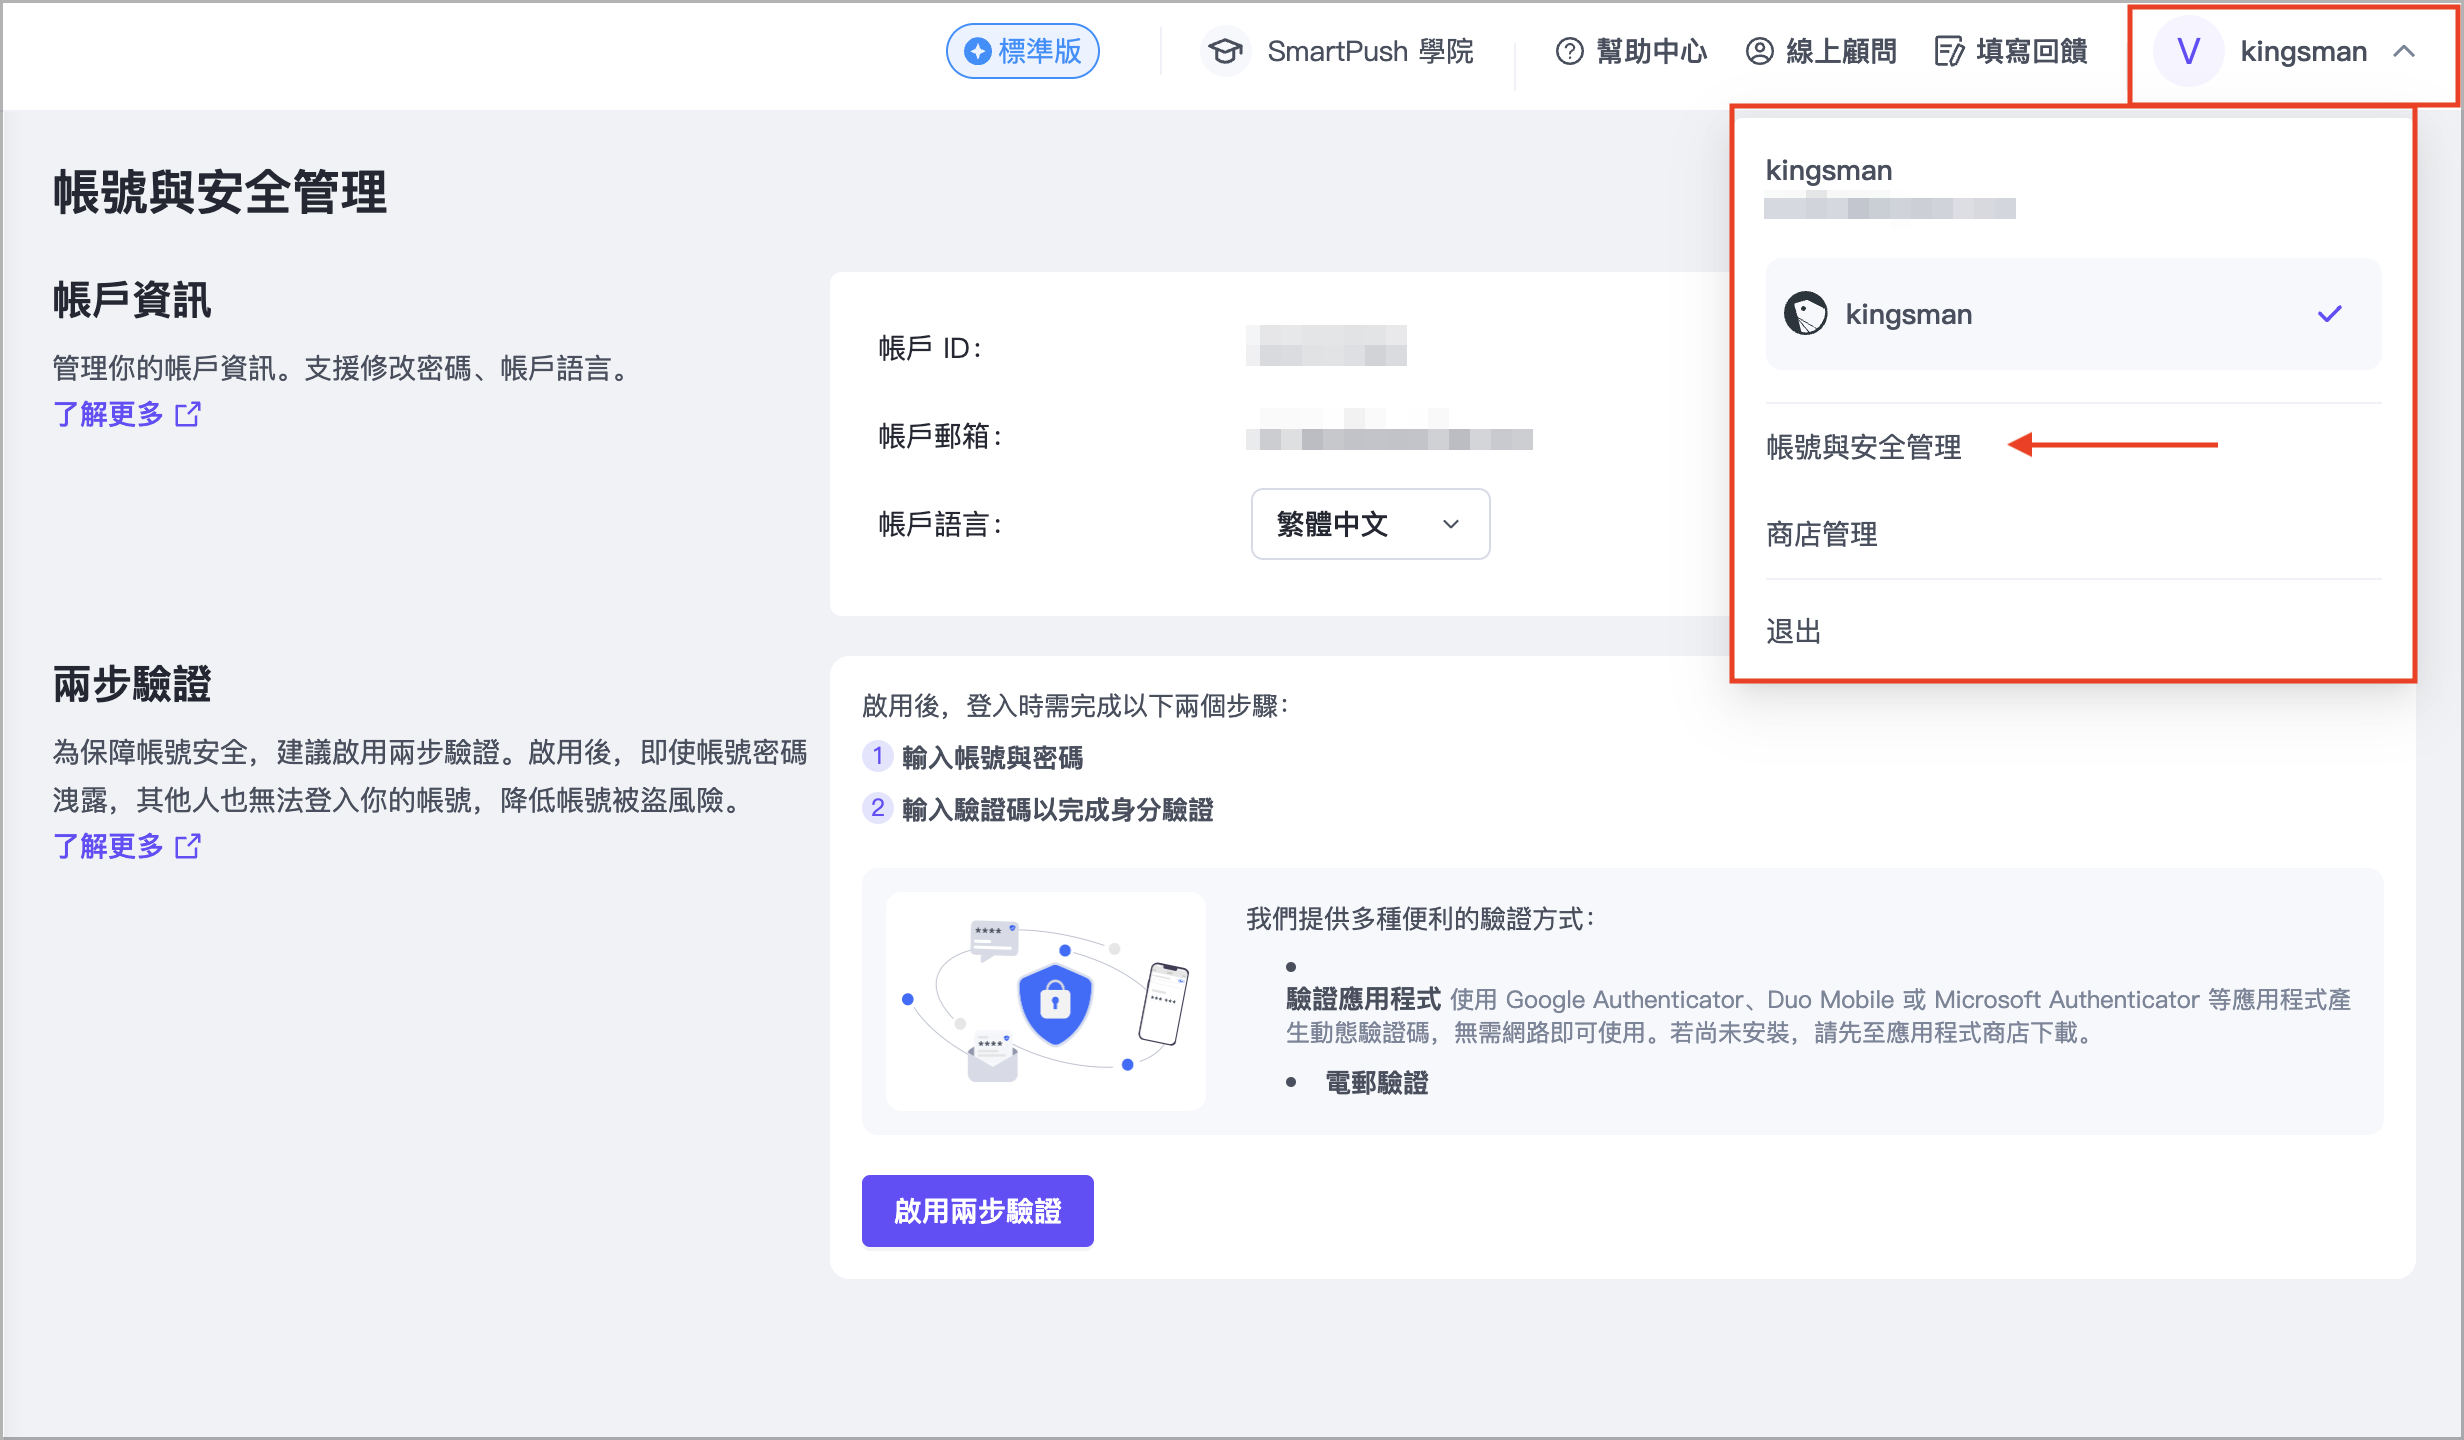Screen dimensions: 2464x1440
Task: Select 商店管理 in the account menu
Action: click(1821, 534)
